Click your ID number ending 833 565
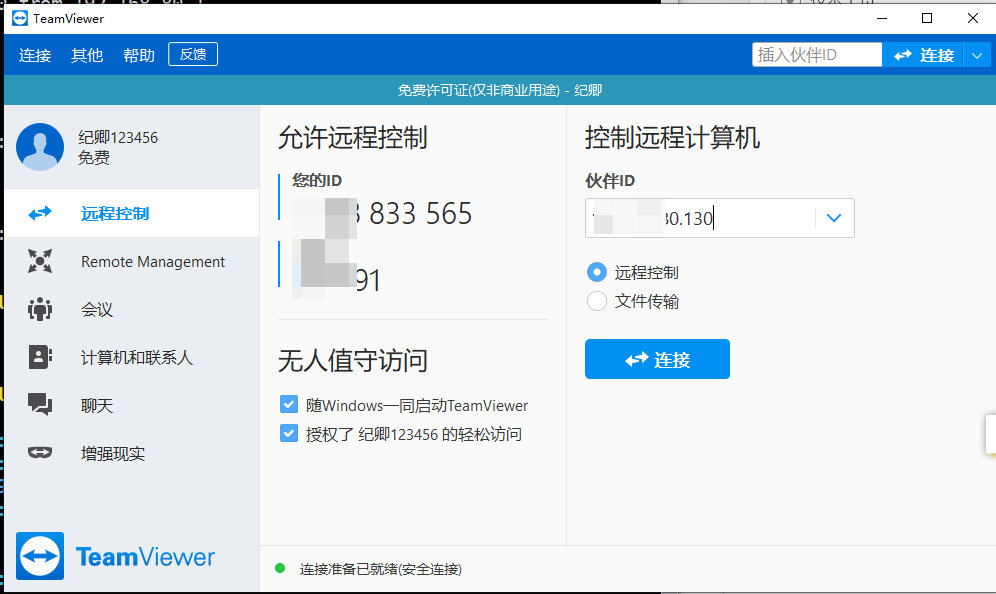 click(x=382, y=213)
